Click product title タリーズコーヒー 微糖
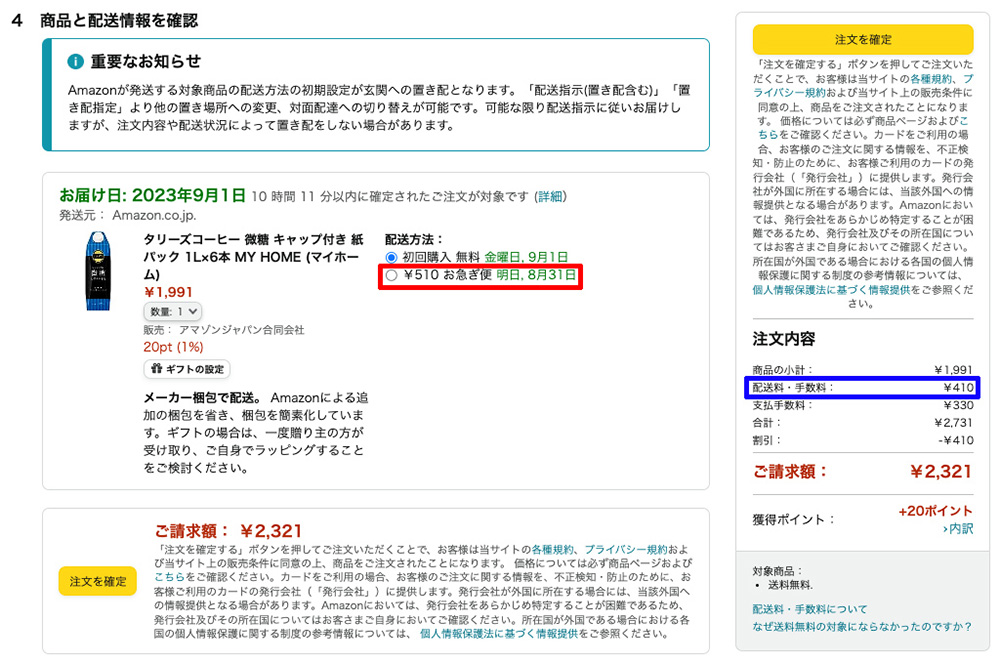The width and height of the screenshot is (1000, 663). (x=253, y=257)
